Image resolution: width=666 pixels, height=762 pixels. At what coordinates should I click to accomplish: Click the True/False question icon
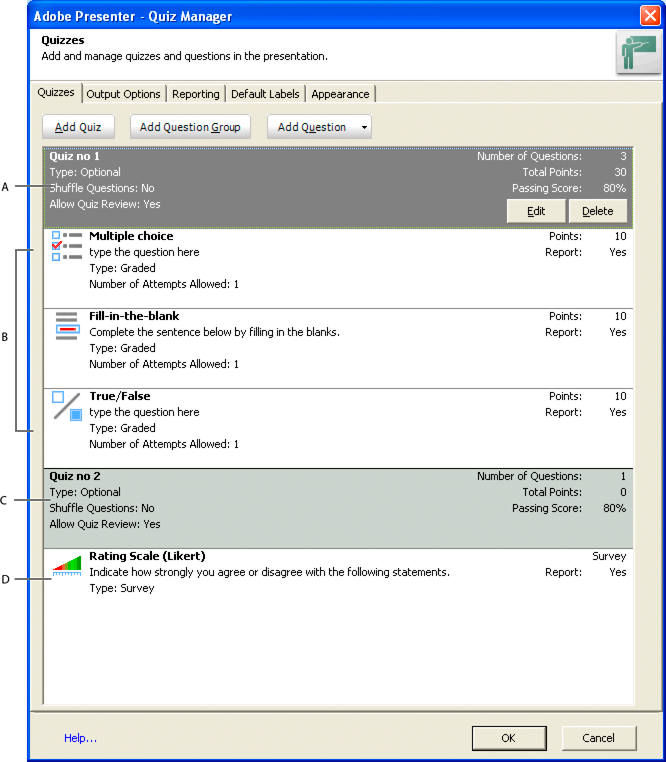coord(67,405)
